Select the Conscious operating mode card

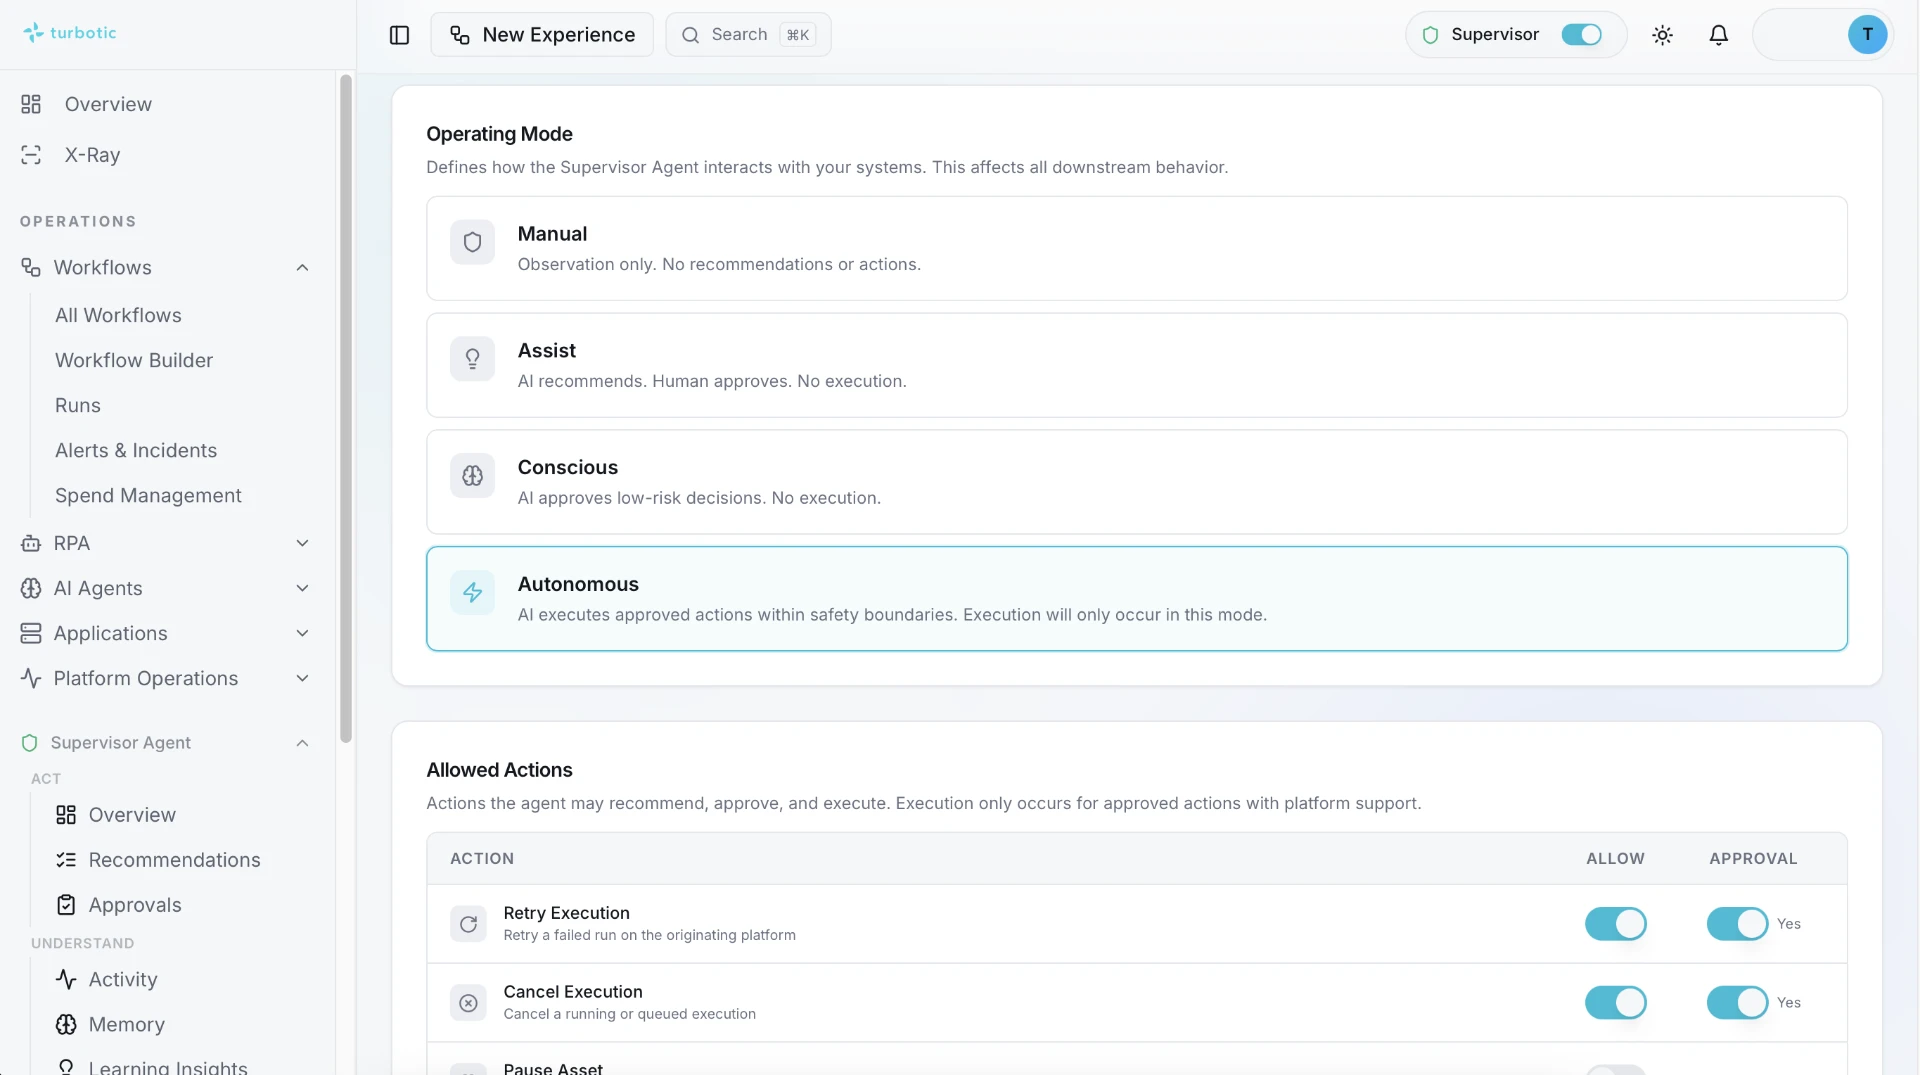point(1136,482)
